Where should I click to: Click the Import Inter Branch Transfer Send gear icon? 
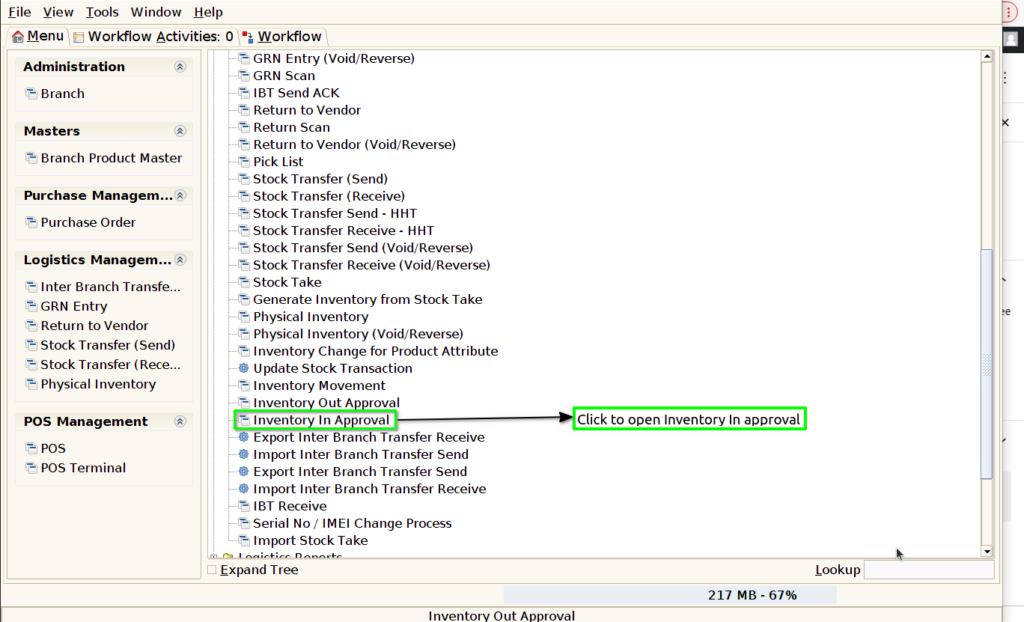244,454
